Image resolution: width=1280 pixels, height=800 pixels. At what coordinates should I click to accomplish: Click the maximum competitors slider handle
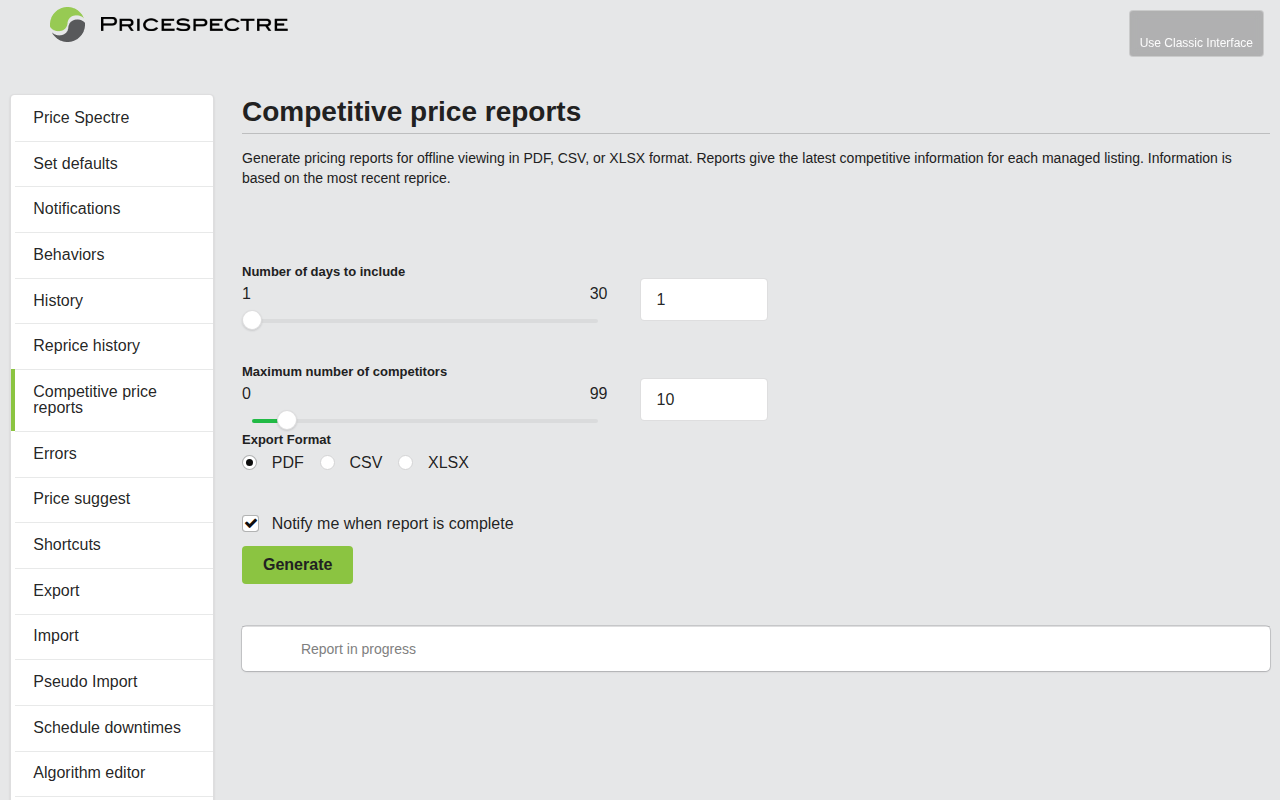tap(287, 420)
